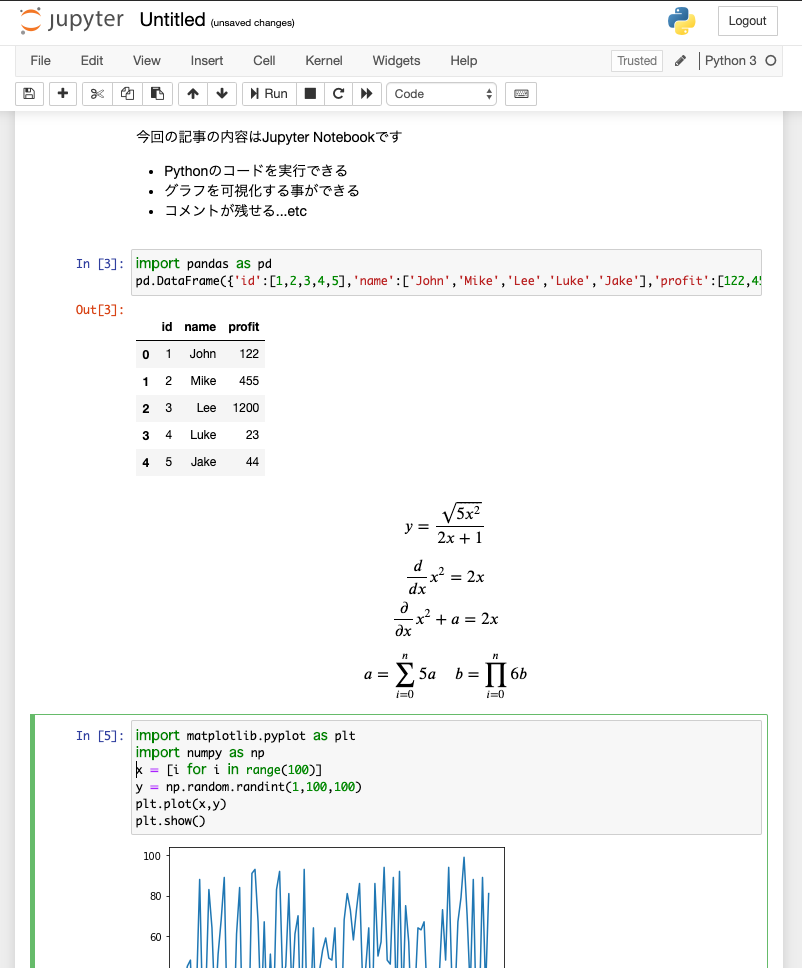Restart the kernel with circular arrow

point(338,94)
